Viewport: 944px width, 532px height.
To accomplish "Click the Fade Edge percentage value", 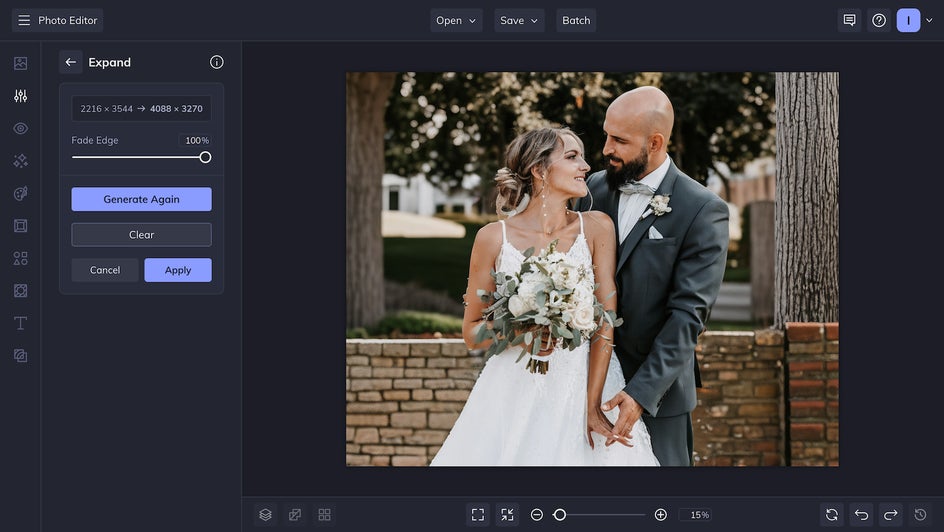I will pyautogui.click(x=197, y=140).
